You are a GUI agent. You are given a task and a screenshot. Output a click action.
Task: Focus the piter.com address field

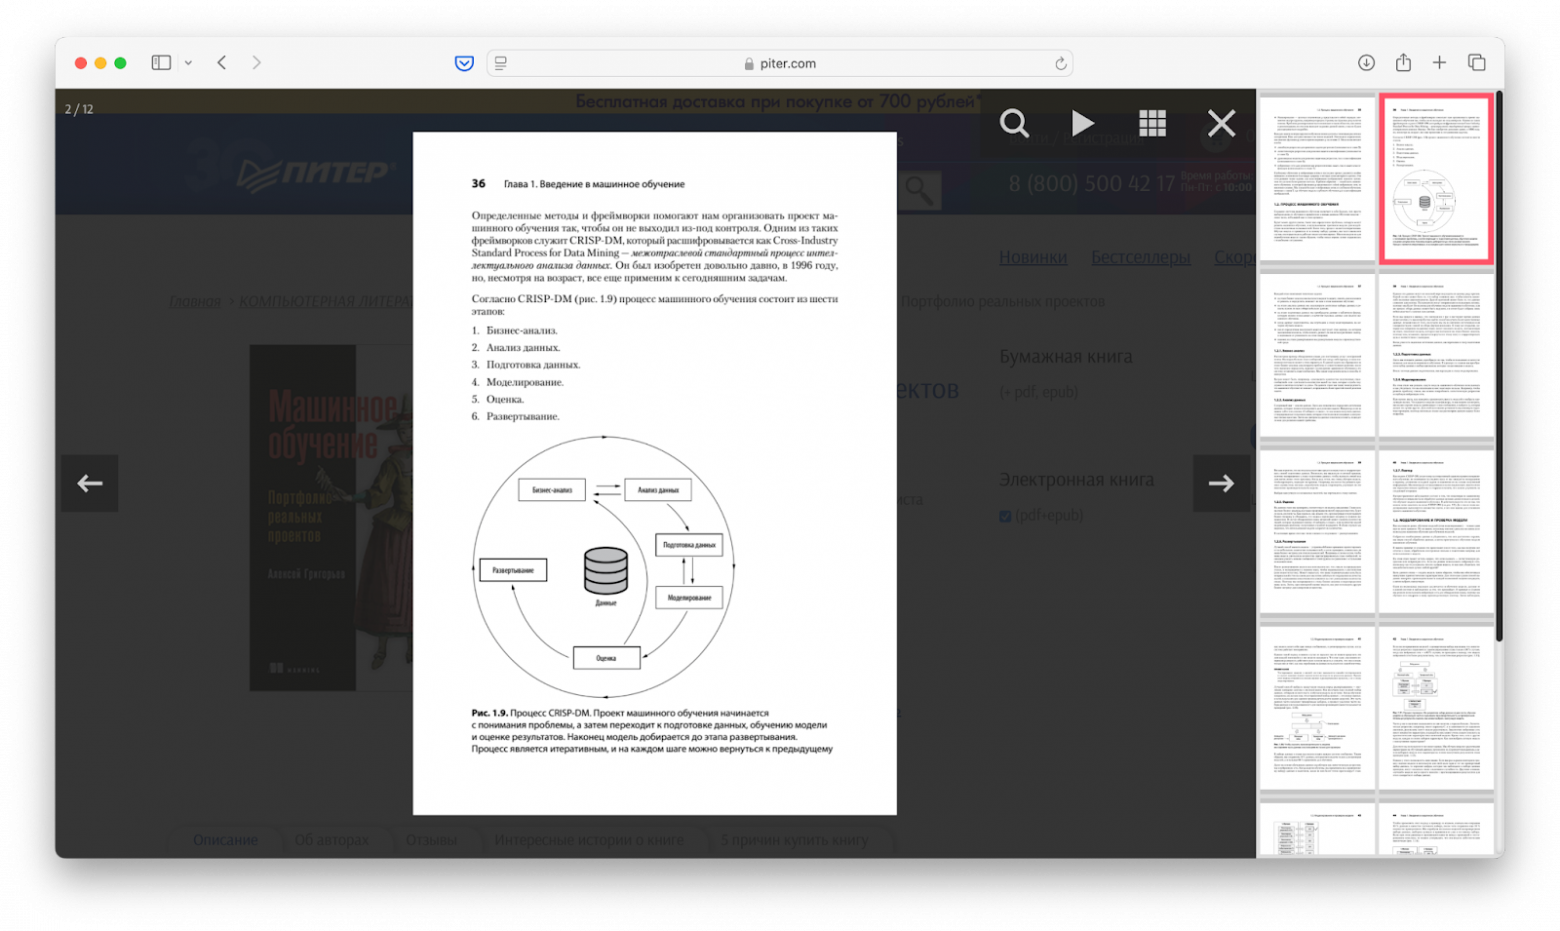point(780,63)
